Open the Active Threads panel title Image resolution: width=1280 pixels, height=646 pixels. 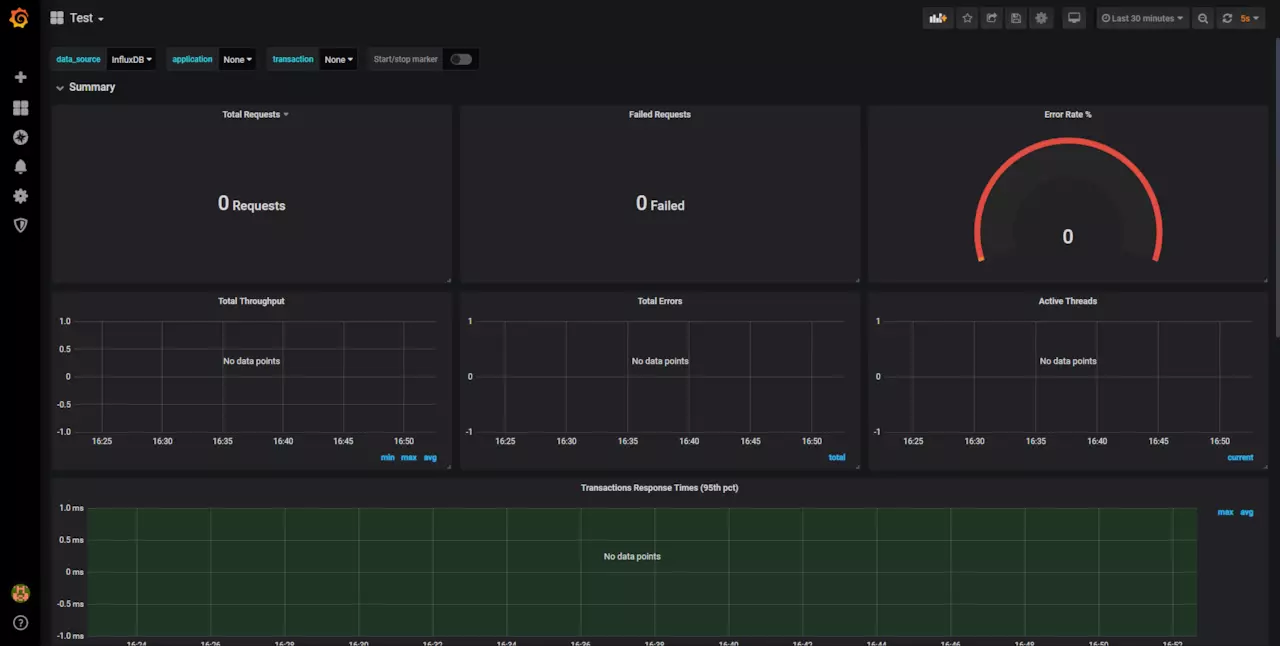point(1068,301)
